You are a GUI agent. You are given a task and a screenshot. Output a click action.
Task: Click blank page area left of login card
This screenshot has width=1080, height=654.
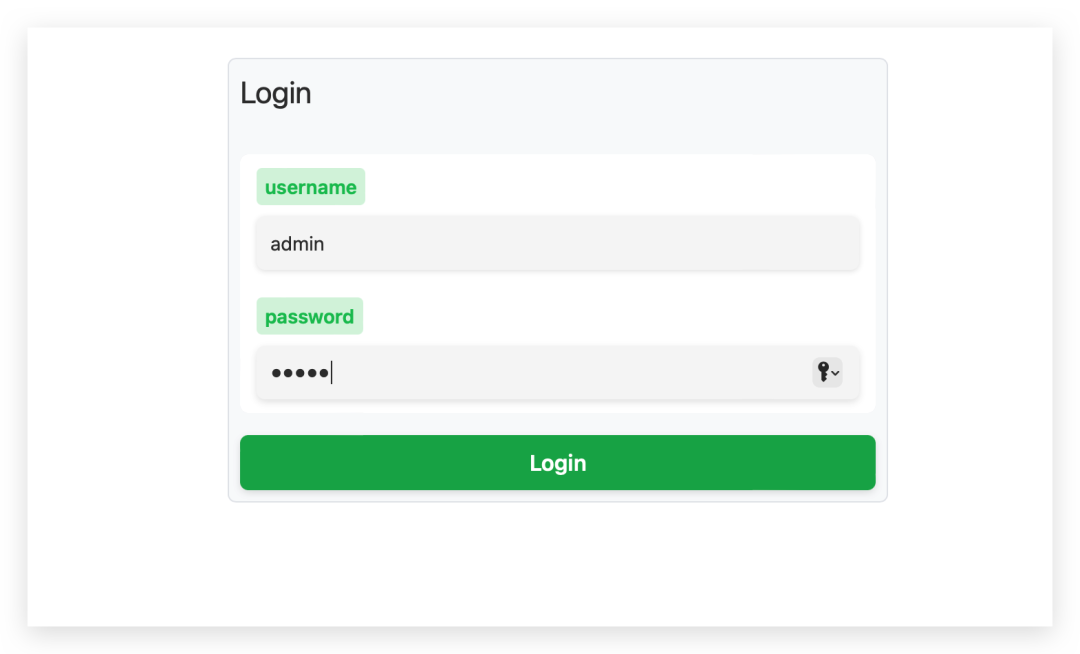pos(127,300)
